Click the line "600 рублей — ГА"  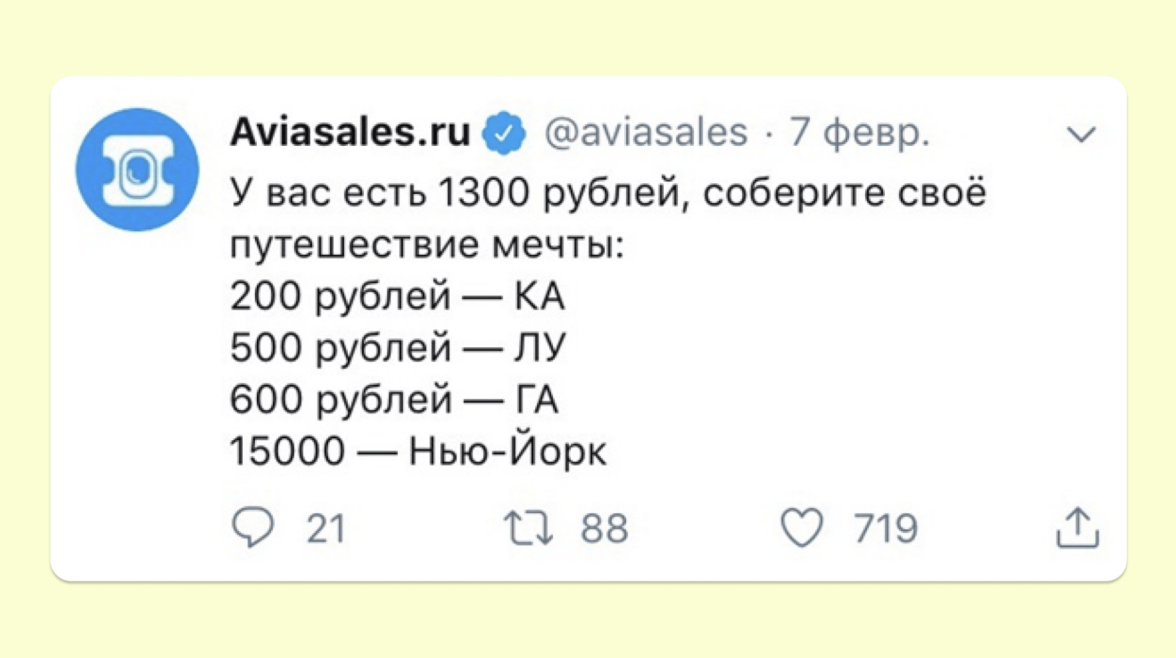click(394, 401)
